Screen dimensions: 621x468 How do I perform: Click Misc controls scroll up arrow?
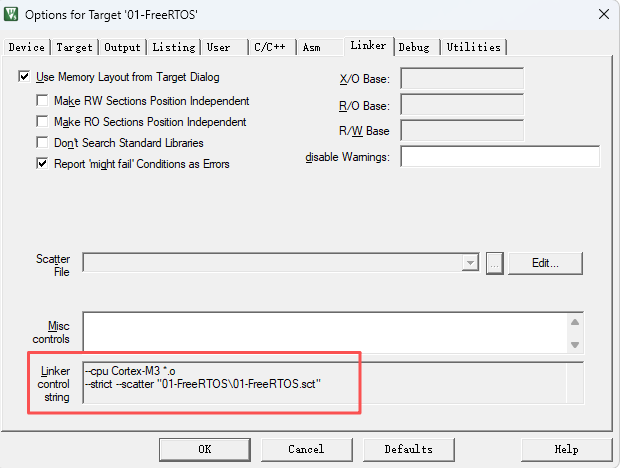click(x=575, y=322)
